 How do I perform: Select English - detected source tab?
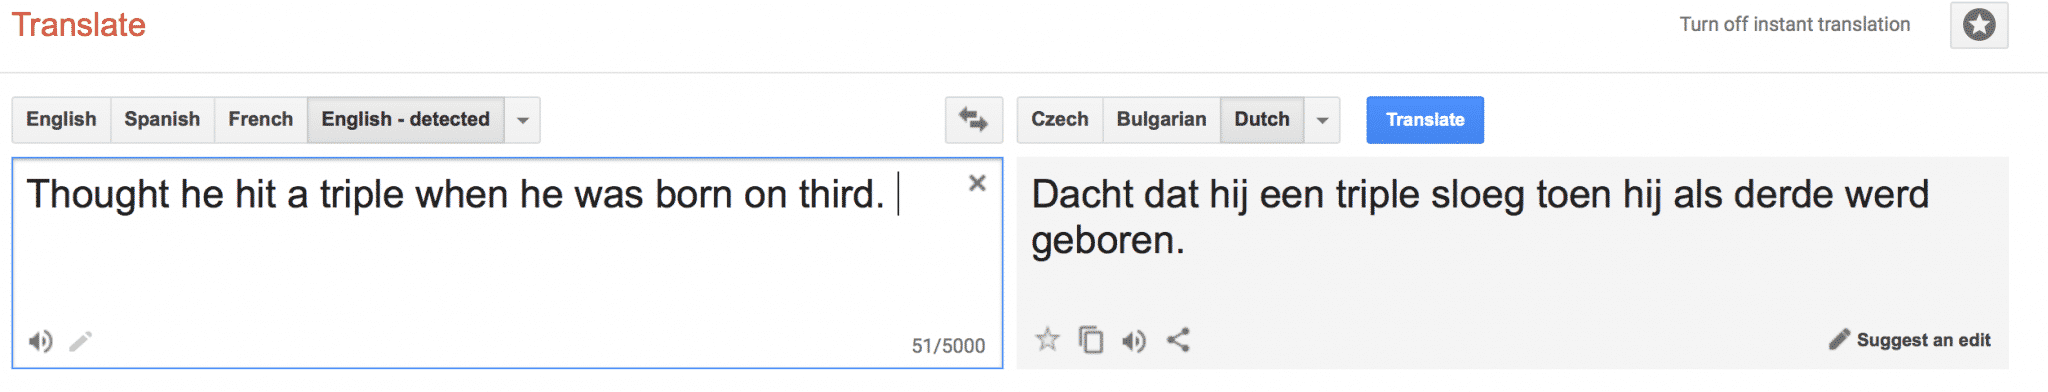tap(406, 120)
